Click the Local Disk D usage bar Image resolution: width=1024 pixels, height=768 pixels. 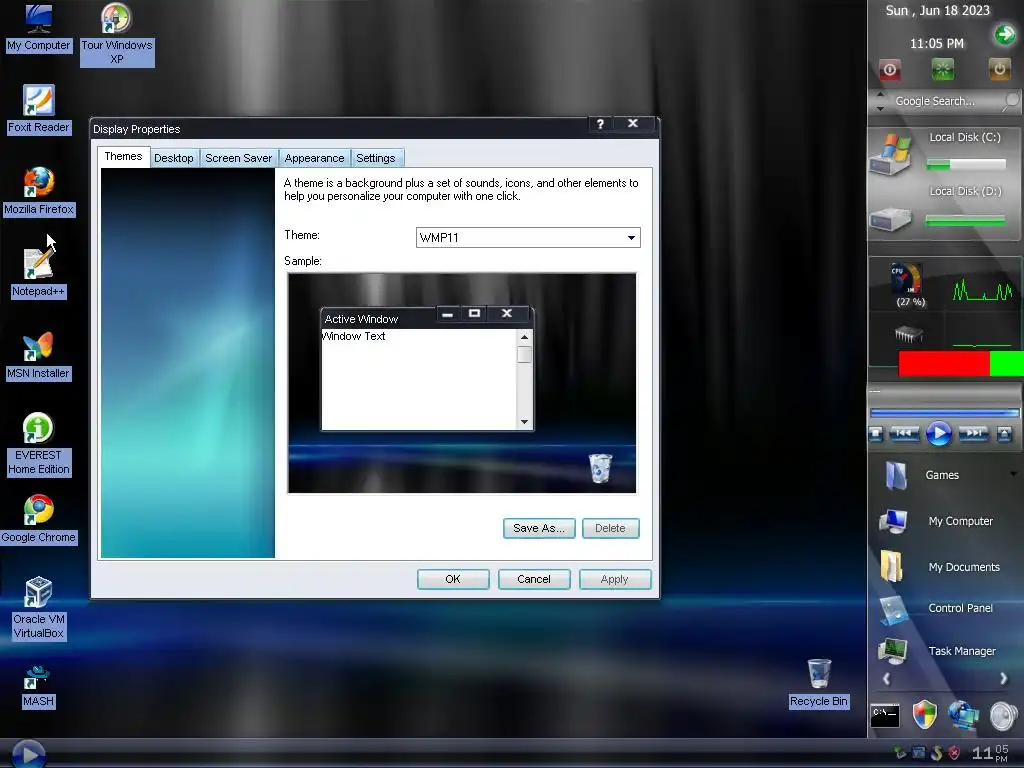966,221
